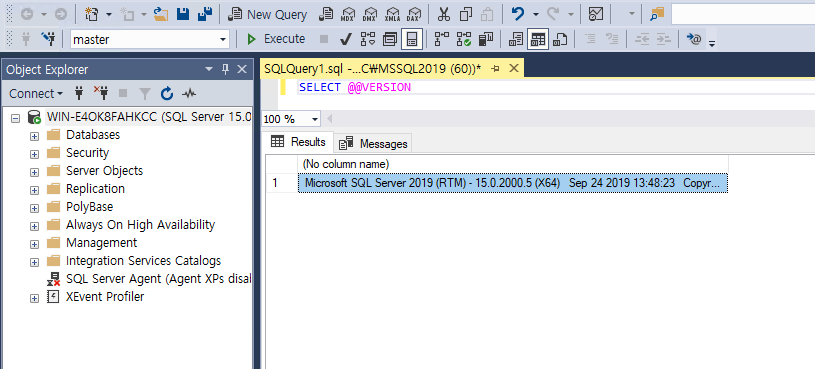This screenshot has width=815, height=369.
Task: Collapse WIN-E4OK8FAHKCC server node
Action: pos(16,118)
